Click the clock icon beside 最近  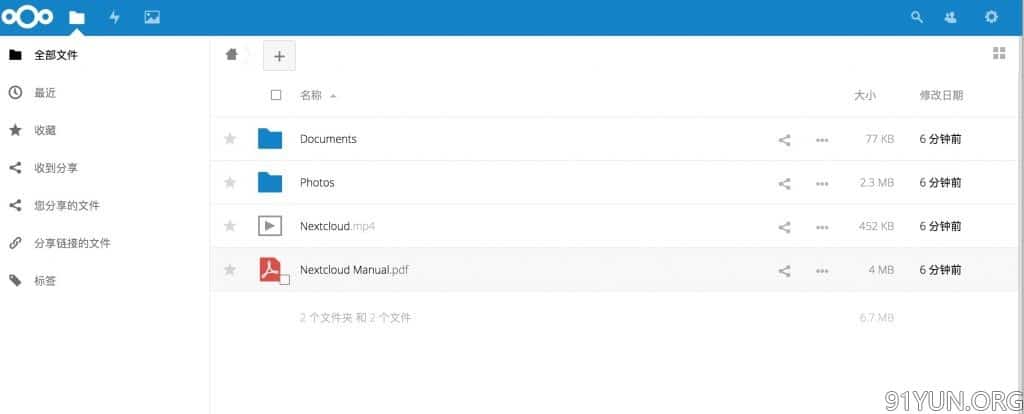tap(15, 93)
